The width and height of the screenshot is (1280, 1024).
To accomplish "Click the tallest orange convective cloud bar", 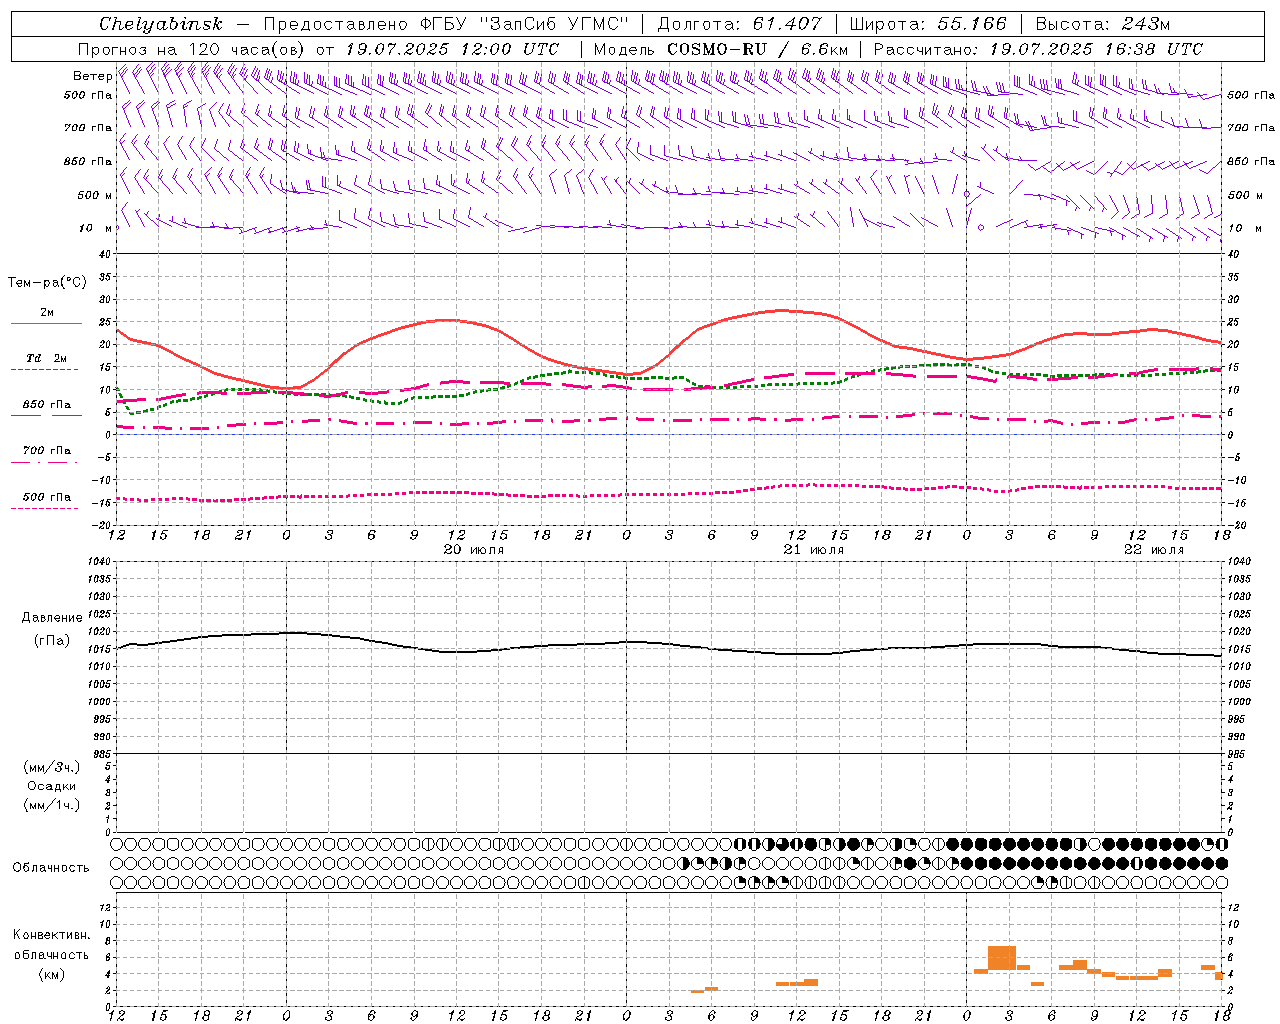I will point(1002,958).
